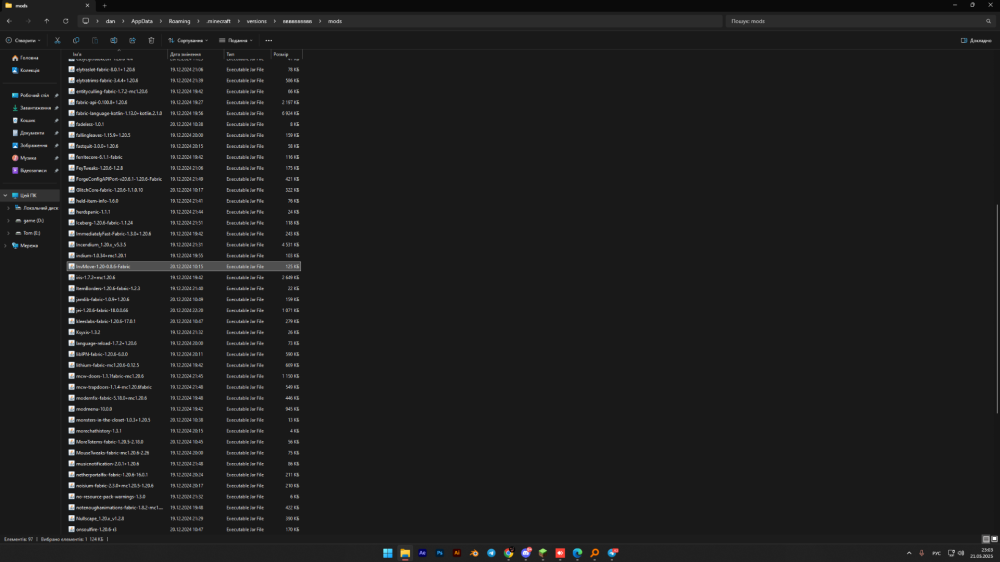Select file lithium-fabric-mc1.20.6-0.12.5
The height and width of the screenshot is (562, 1000).
(x=184, y=365)
